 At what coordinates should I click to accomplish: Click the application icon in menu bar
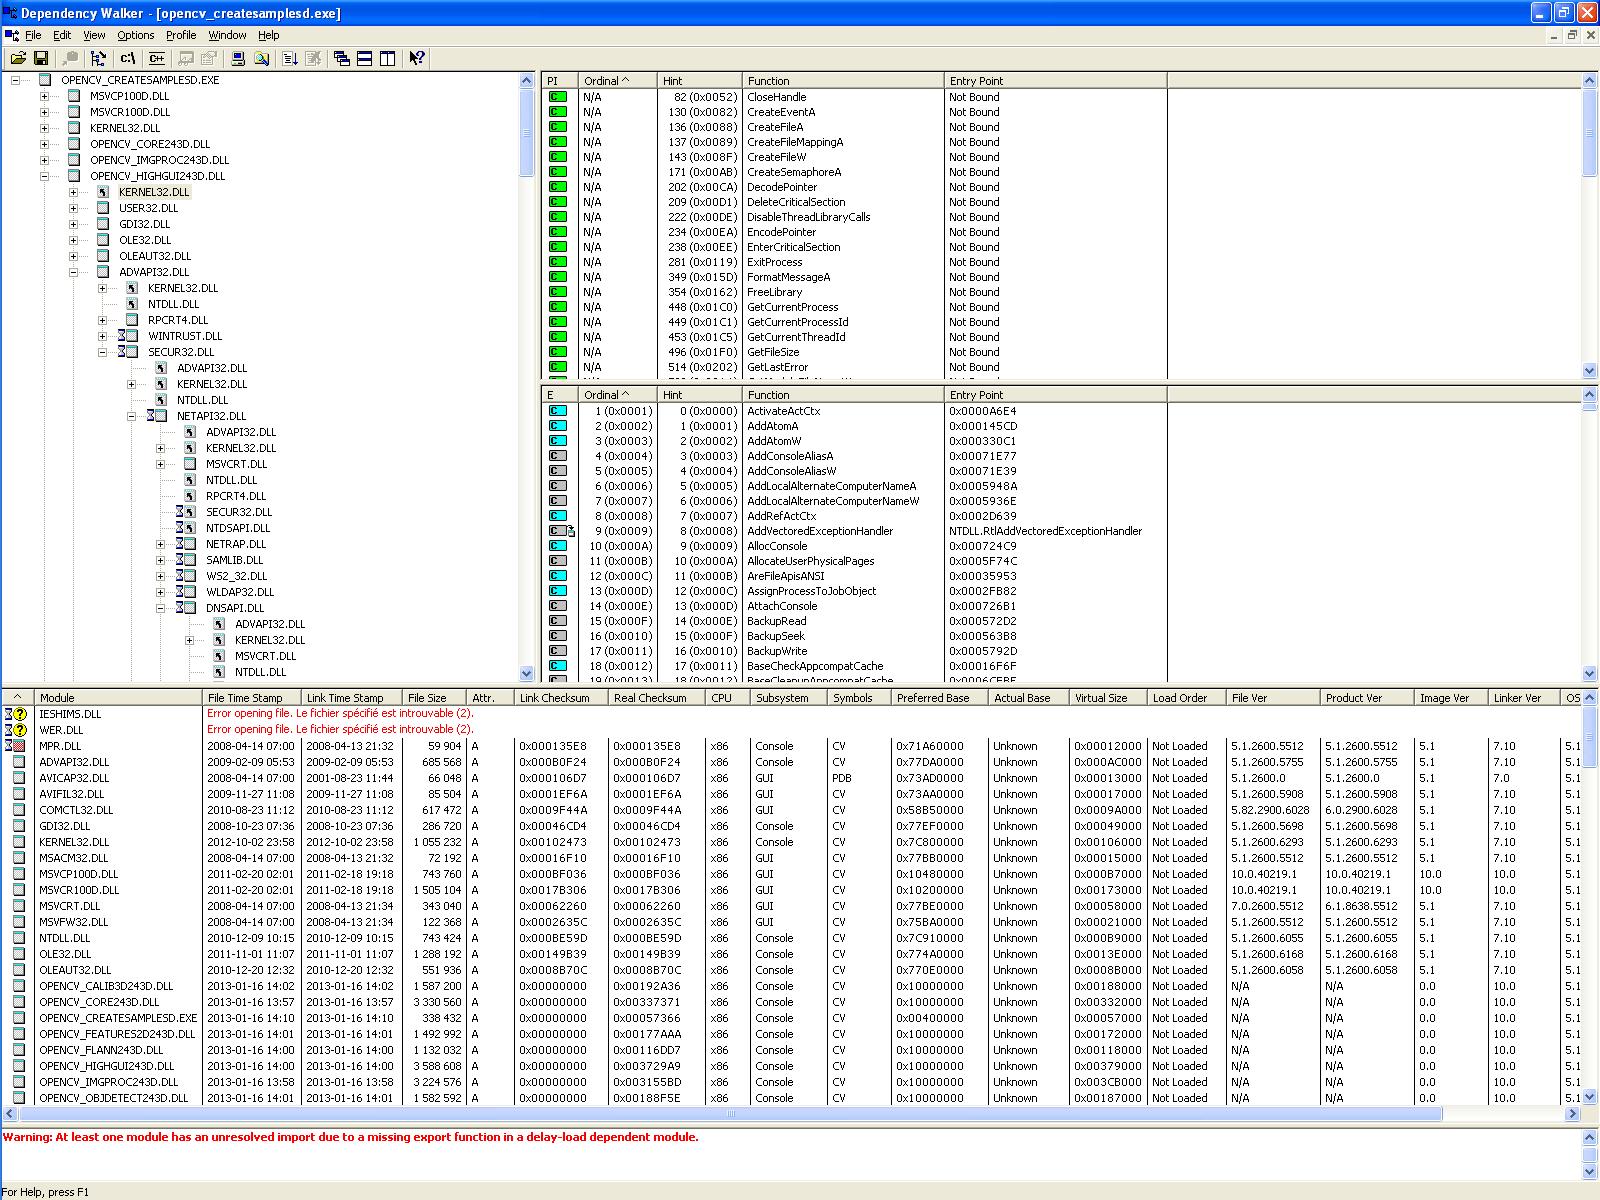11,35
